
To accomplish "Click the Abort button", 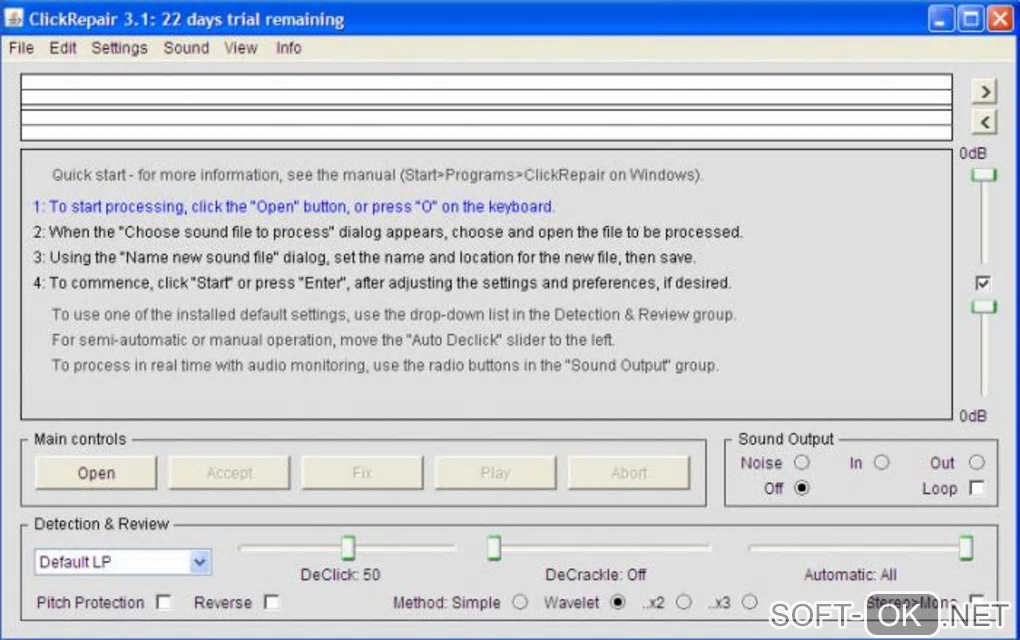I will tap(629, 473).
